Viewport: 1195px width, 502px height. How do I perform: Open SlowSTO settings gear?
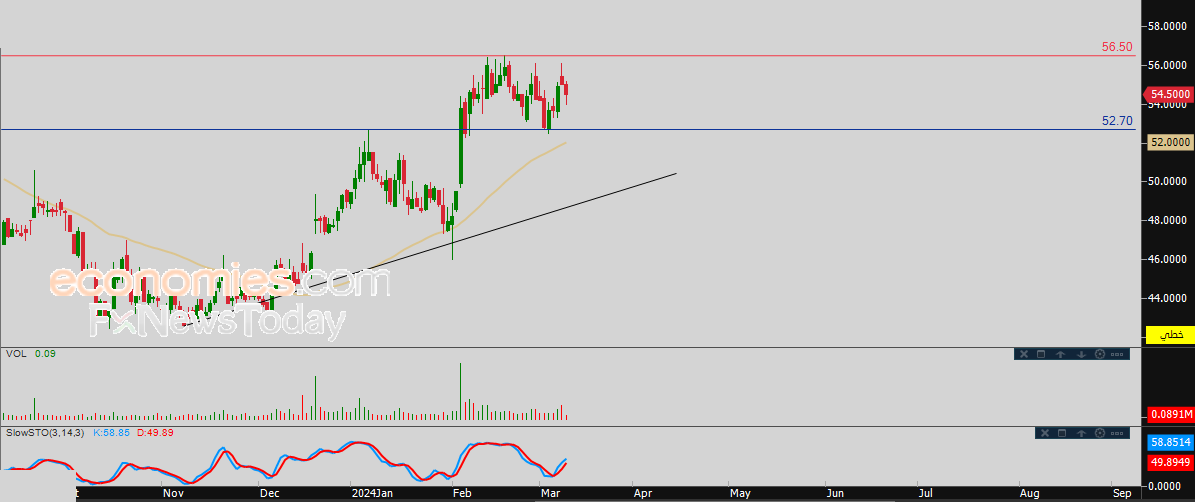click(1101, 433)
